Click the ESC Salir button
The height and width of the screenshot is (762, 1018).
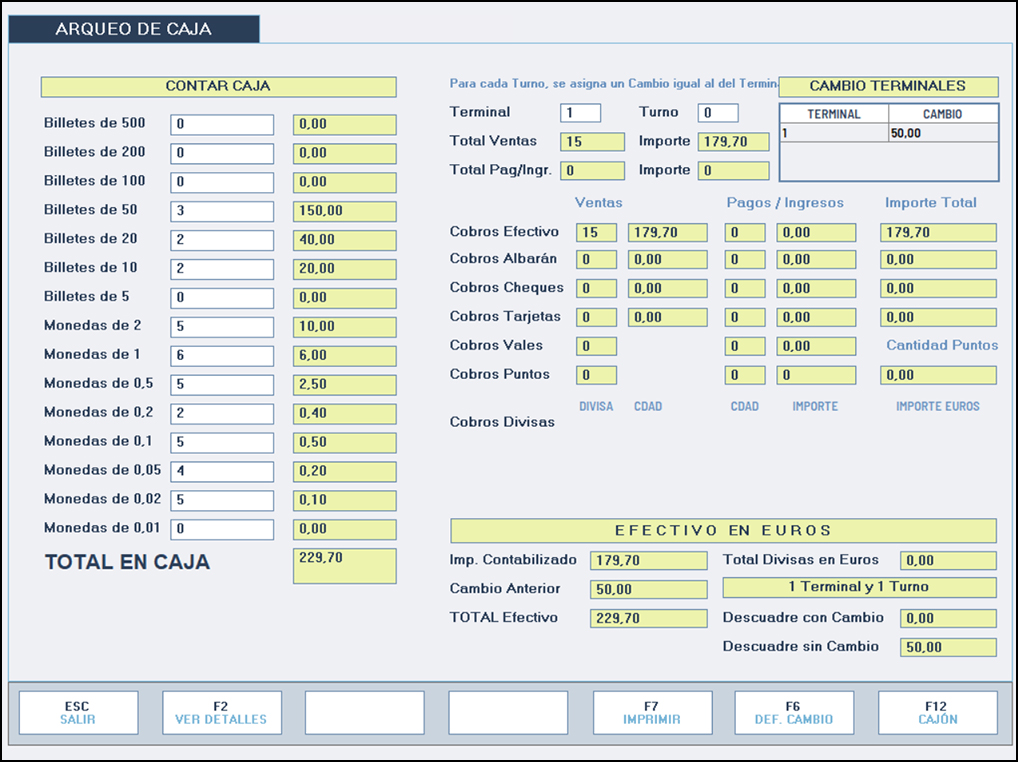point(78,712)
